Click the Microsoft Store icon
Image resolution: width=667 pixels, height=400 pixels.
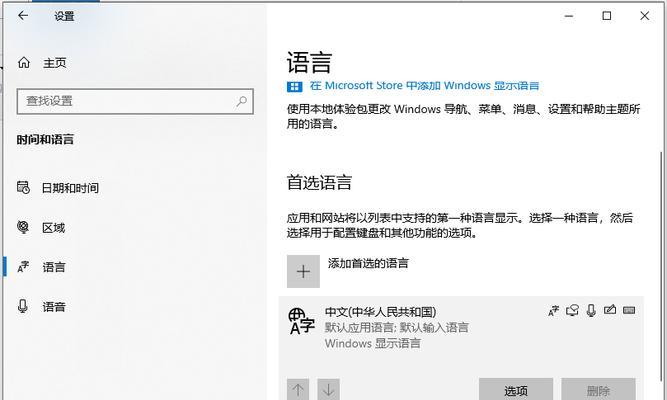294,86
